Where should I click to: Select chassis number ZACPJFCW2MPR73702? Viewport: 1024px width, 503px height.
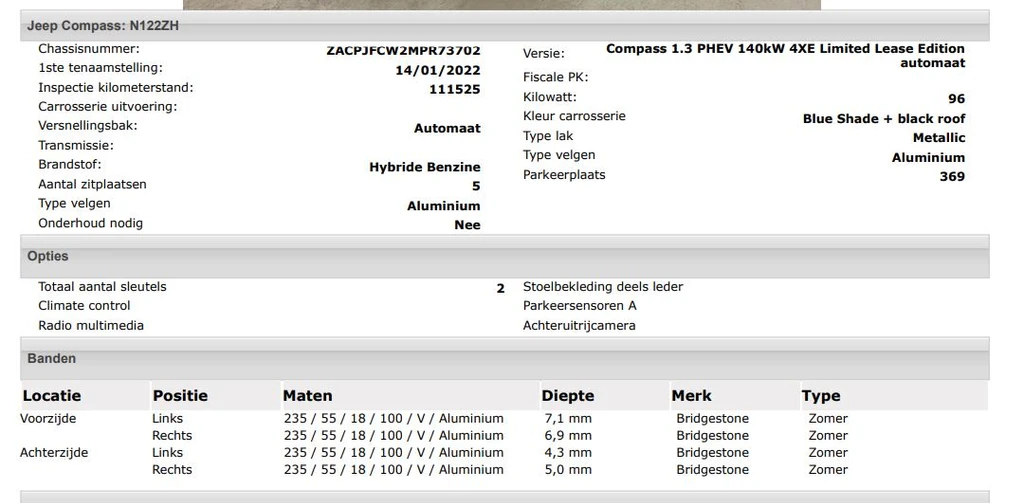click(404, 50)
